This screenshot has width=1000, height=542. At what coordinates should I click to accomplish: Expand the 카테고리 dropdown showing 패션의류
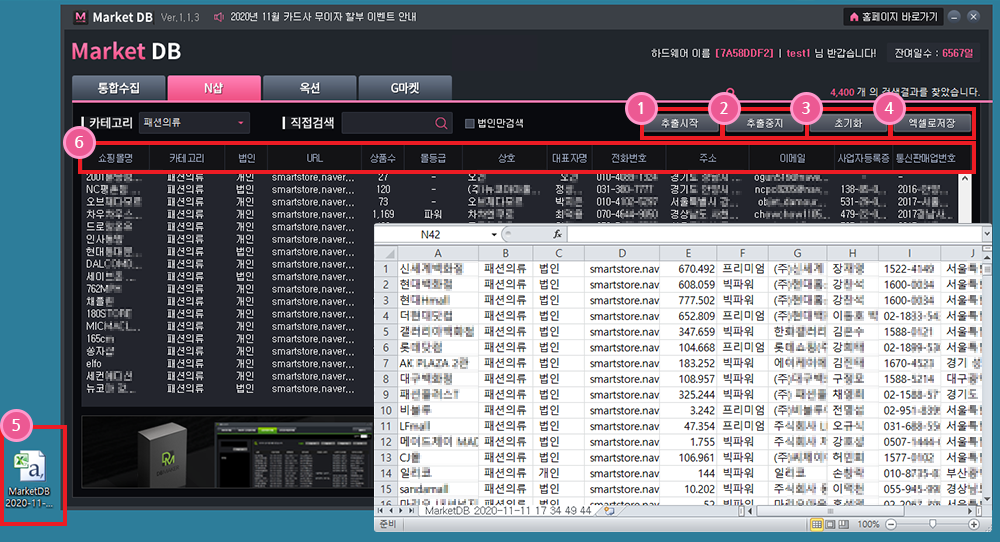pyautogui.click(x=194, y=122)
